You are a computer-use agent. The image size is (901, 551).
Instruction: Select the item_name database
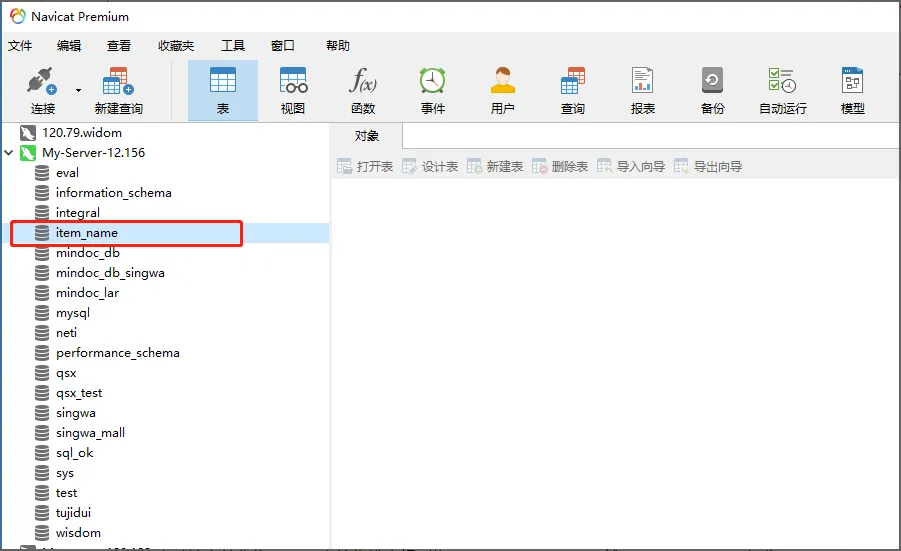87,233
